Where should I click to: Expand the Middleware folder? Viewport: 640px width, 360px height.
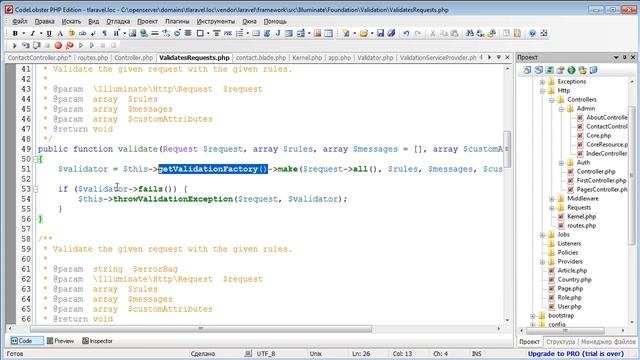552,199
